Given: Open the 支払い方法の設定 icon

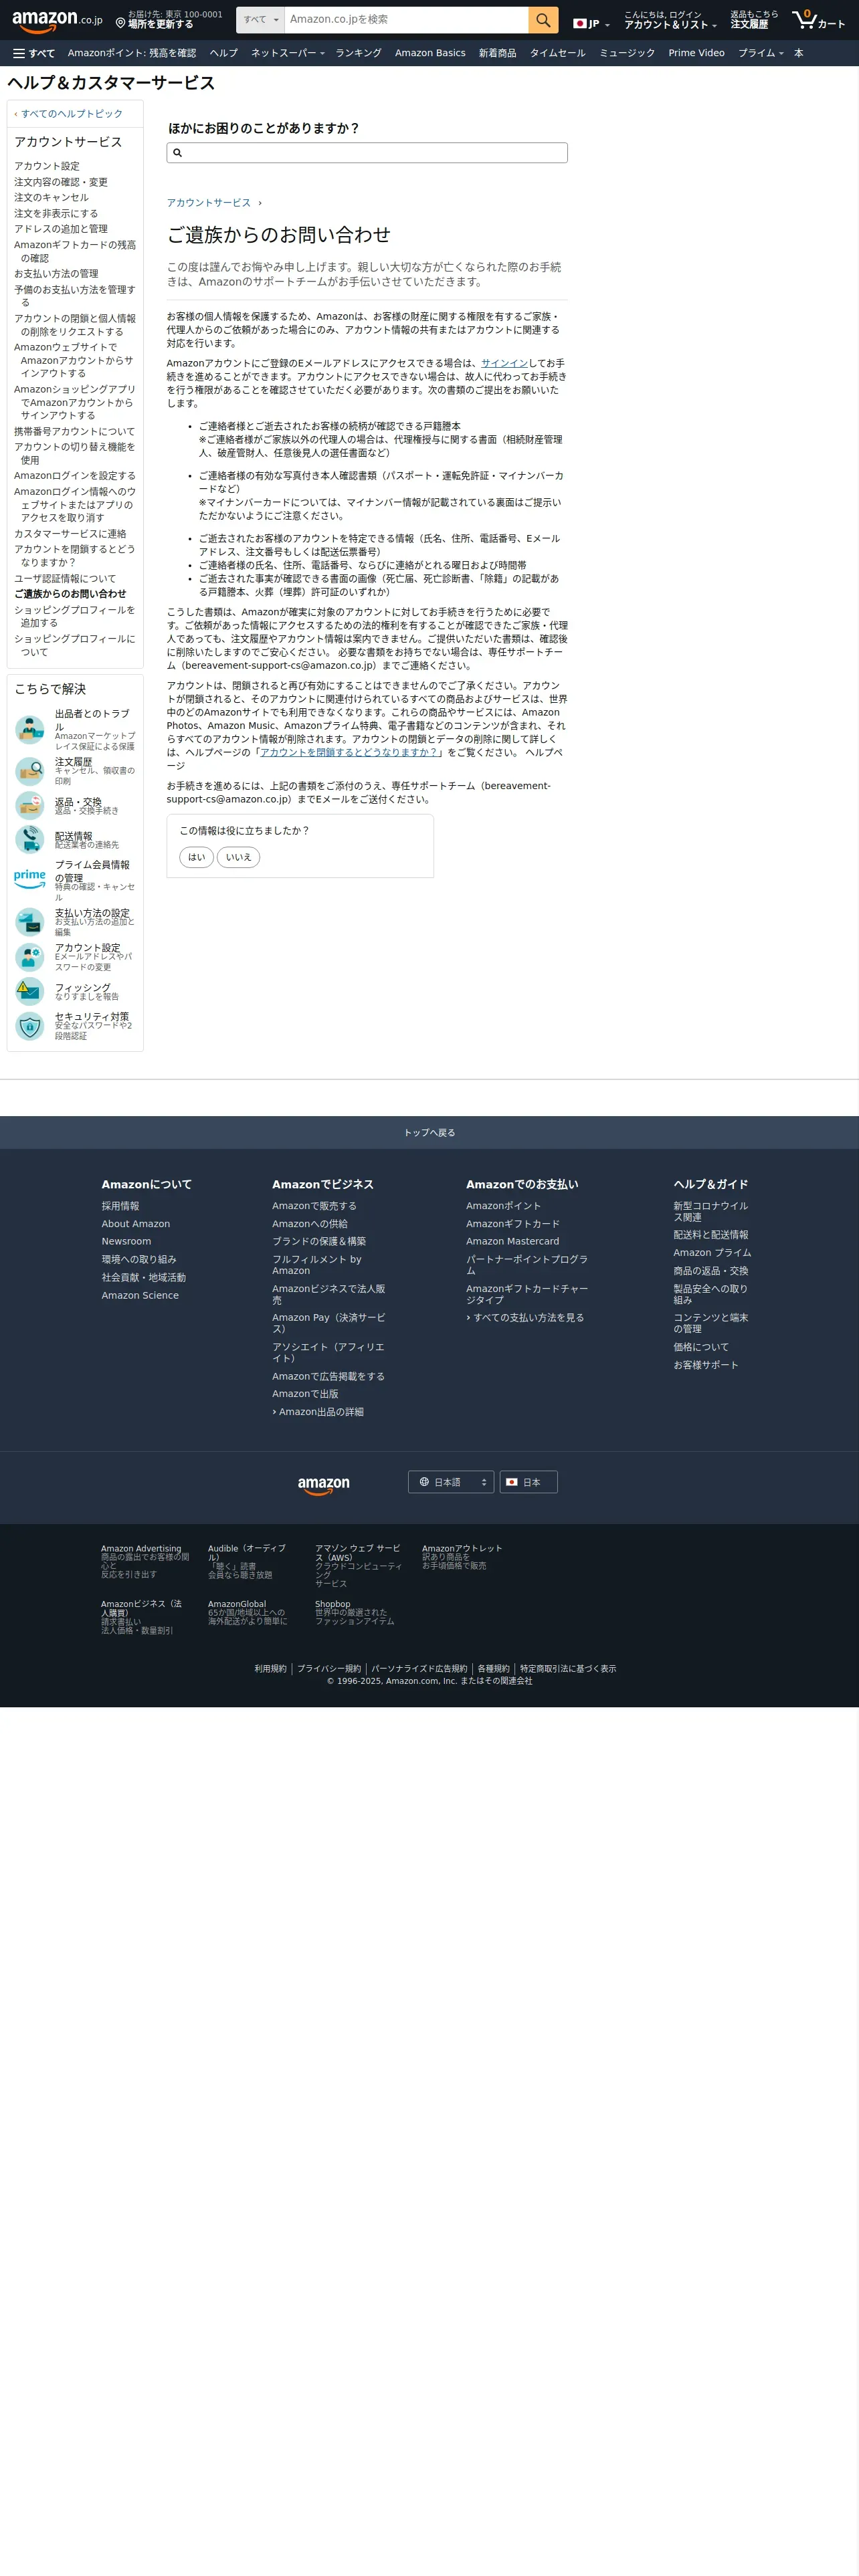Looking at the screenshot, I should (30, 921).
